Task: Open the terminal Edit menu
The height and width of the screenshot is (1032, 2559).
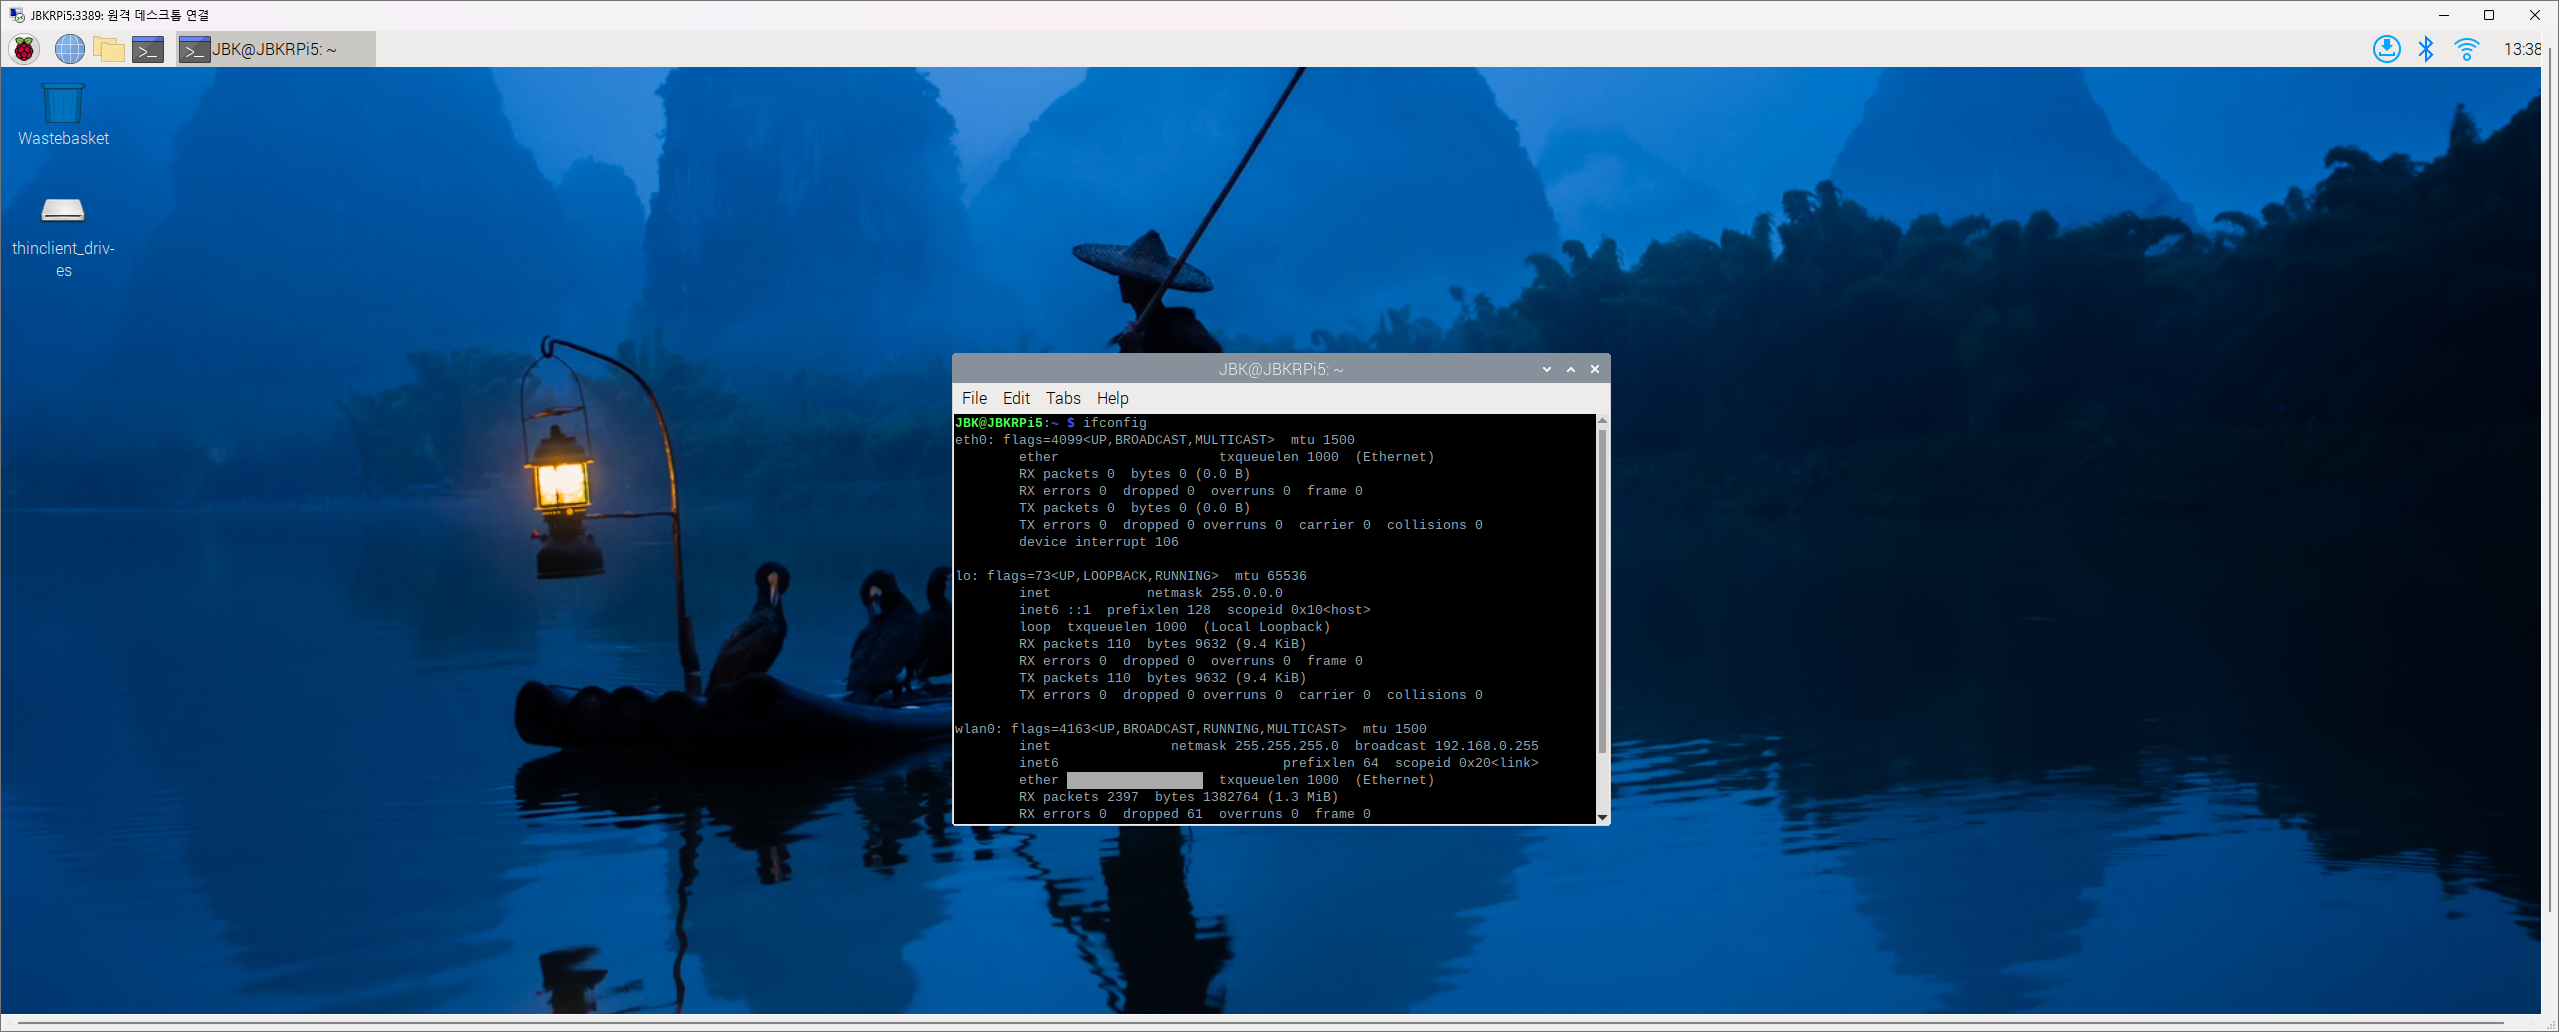Action: [x=1015, y=398]
